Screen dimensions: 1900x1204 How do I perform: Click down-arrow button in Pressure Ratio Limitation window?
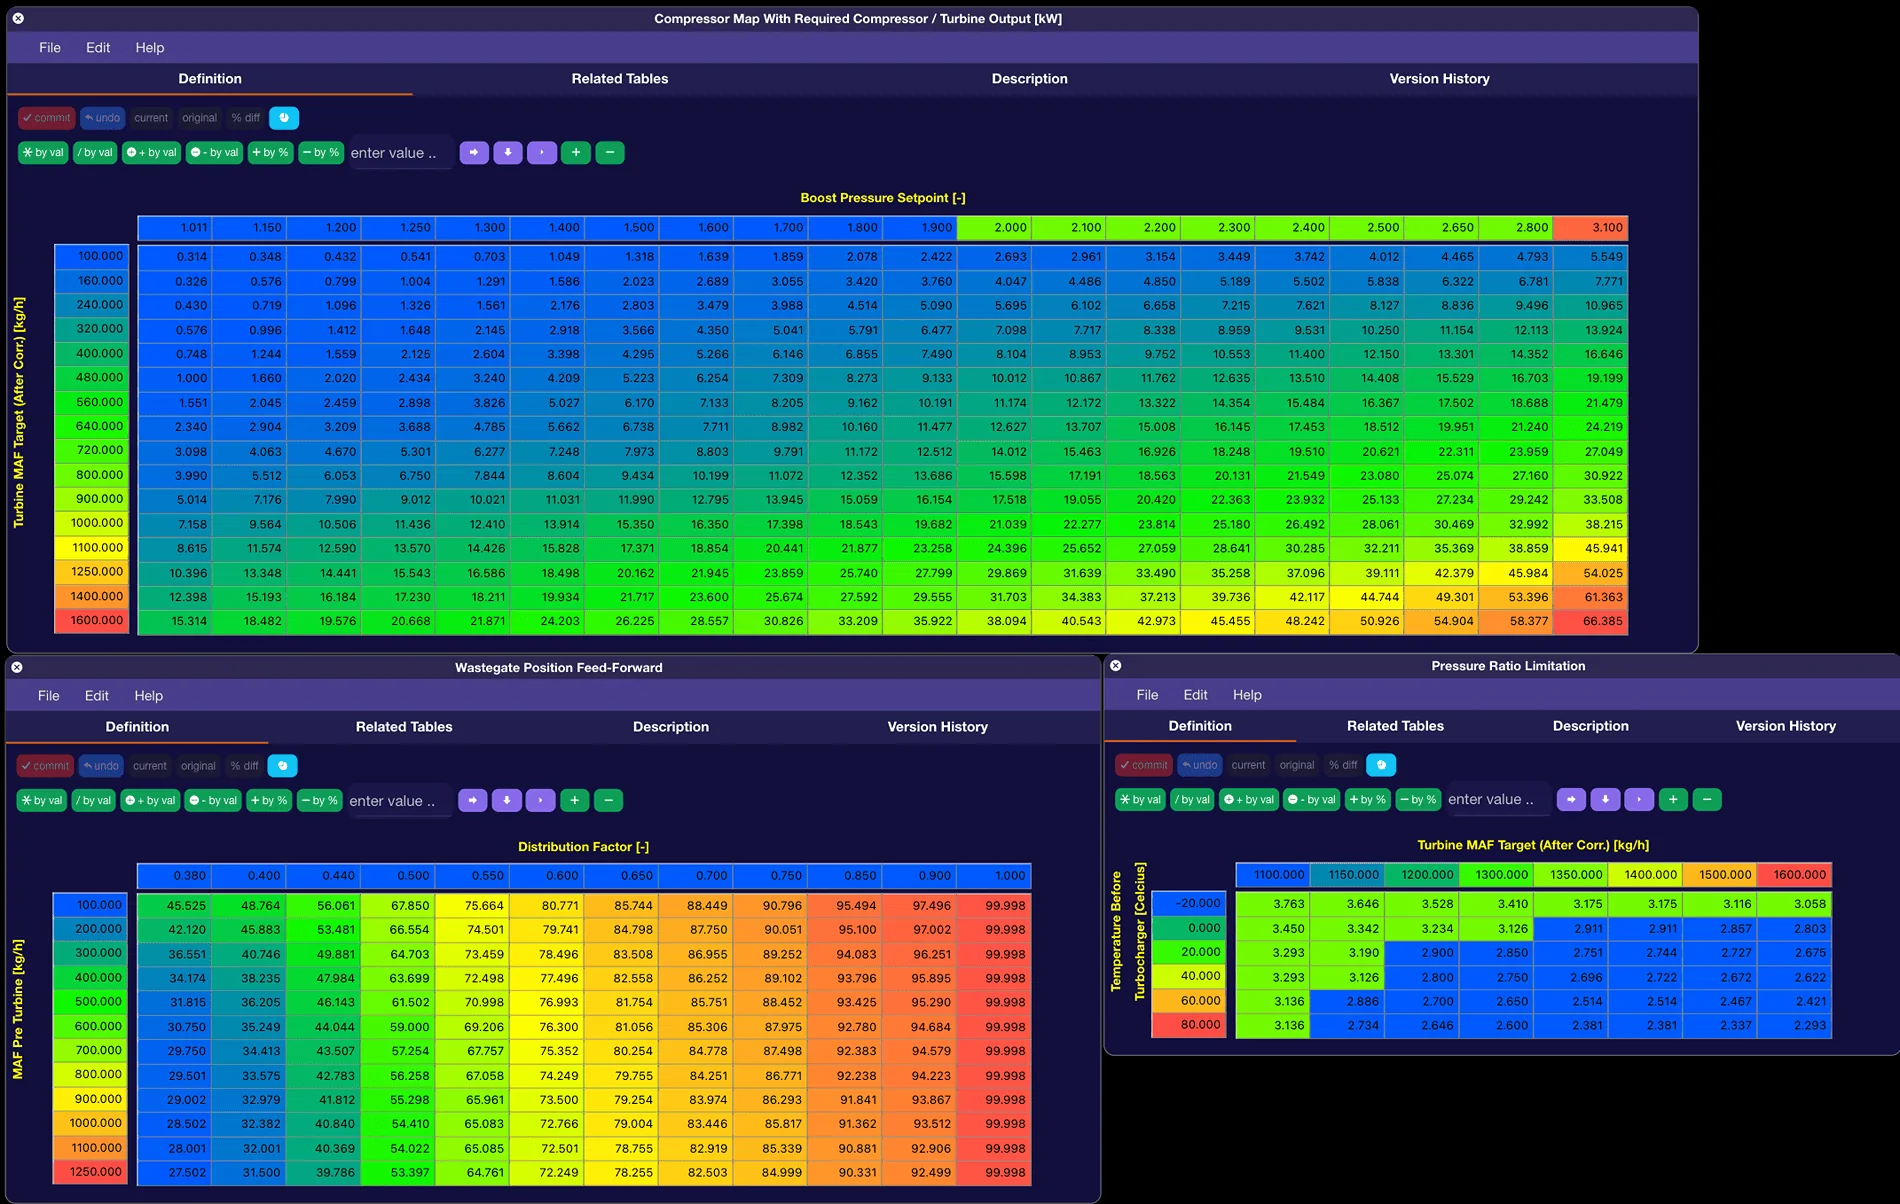click(x=1605, y=800)
